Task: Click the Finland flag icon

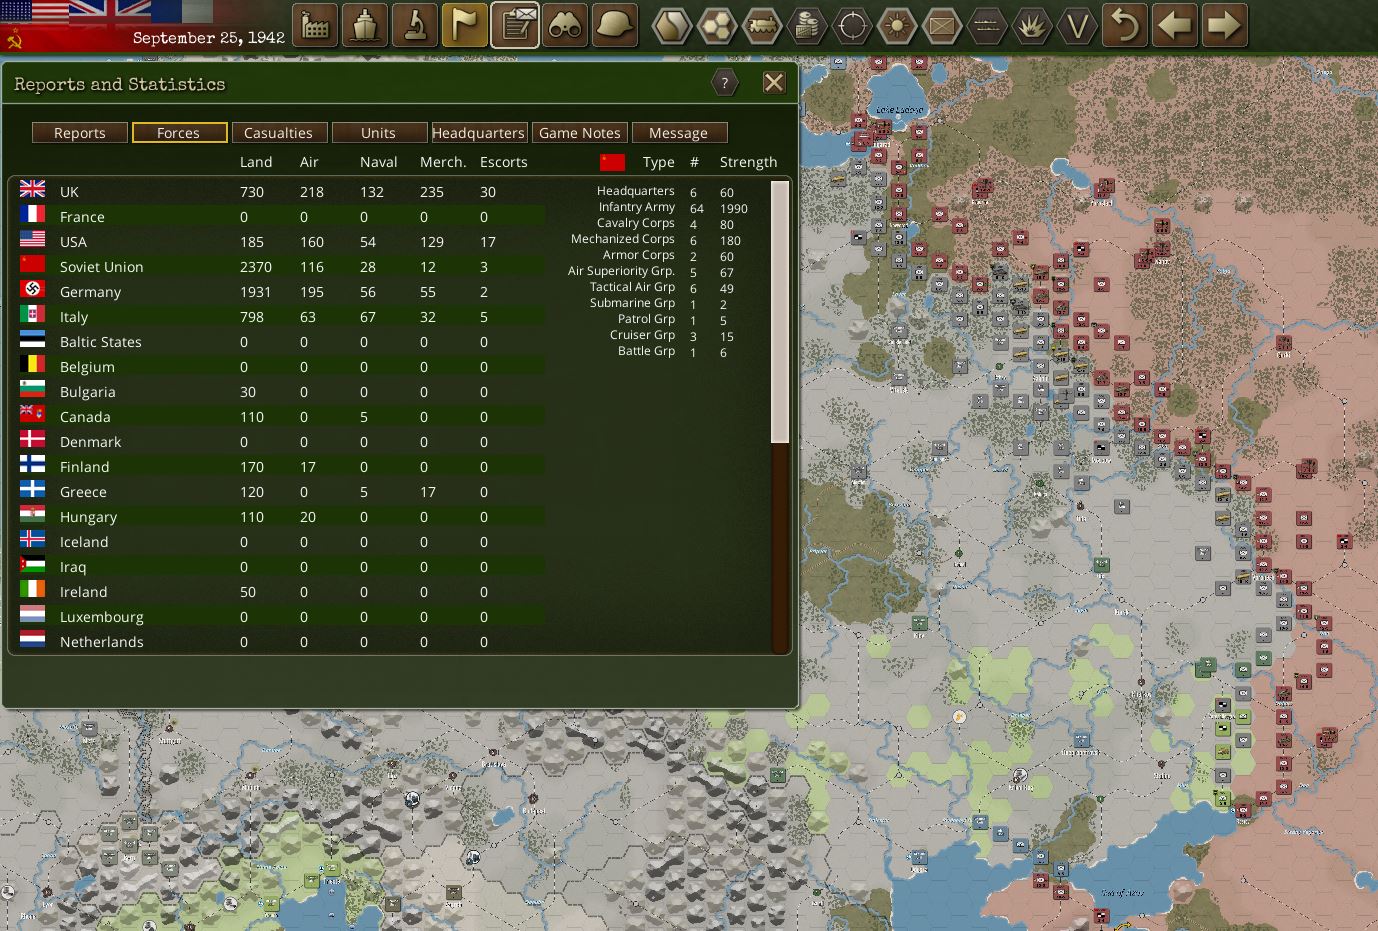Action: click(33, 464)
